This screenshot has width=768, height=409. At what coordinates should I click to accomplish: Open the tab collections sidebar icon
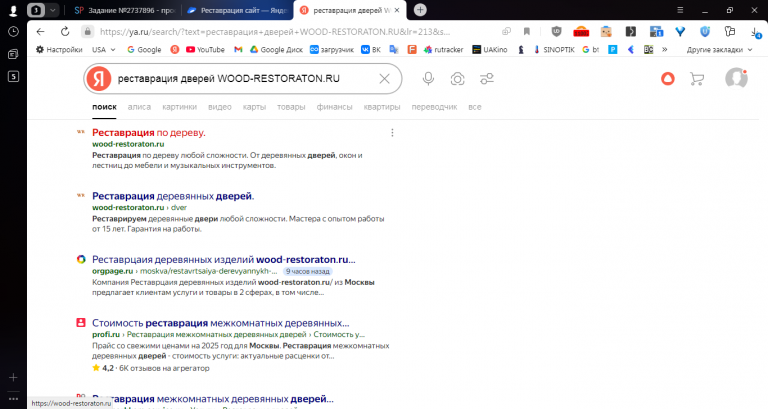pyautogui.click(x=13, y=54)
